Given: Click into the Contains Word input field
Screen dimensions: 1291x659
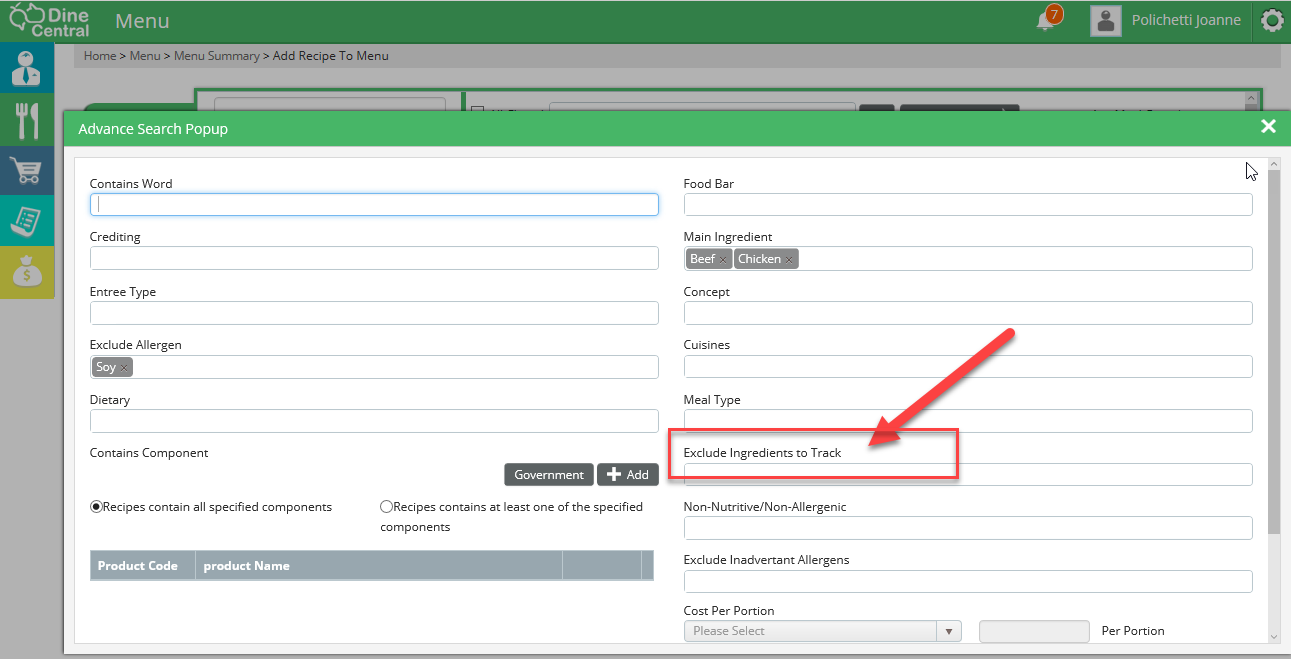Looking at the screenshot, I should coord(374,205).
